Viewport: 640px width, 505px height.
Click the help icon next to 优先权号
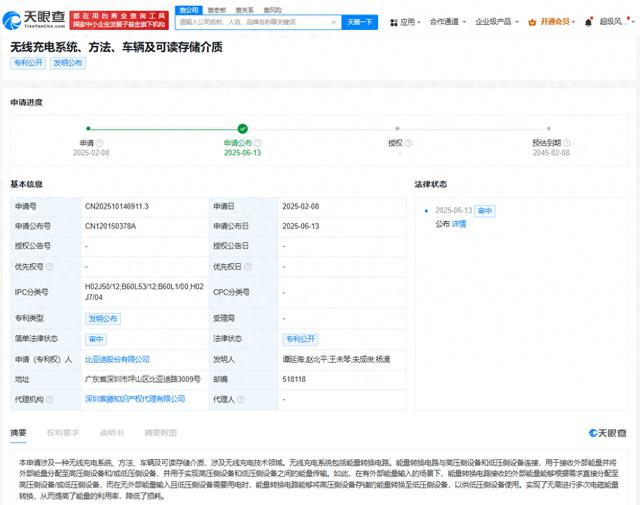click(50, 267)
